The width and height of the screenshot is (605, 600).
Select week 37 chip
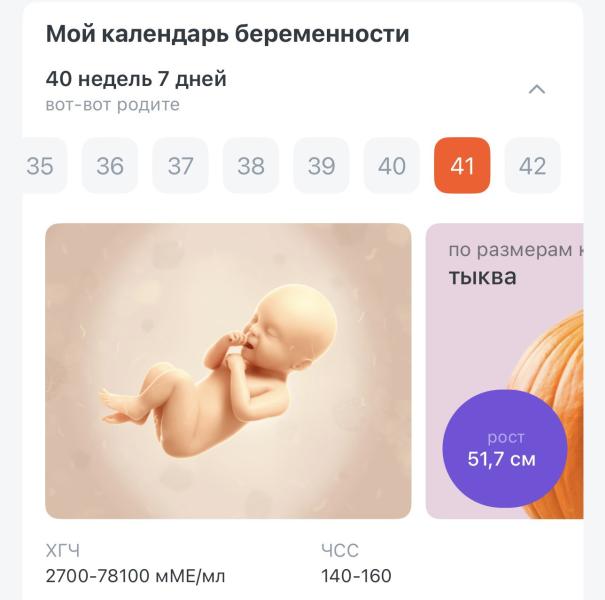tap(180, 165)
